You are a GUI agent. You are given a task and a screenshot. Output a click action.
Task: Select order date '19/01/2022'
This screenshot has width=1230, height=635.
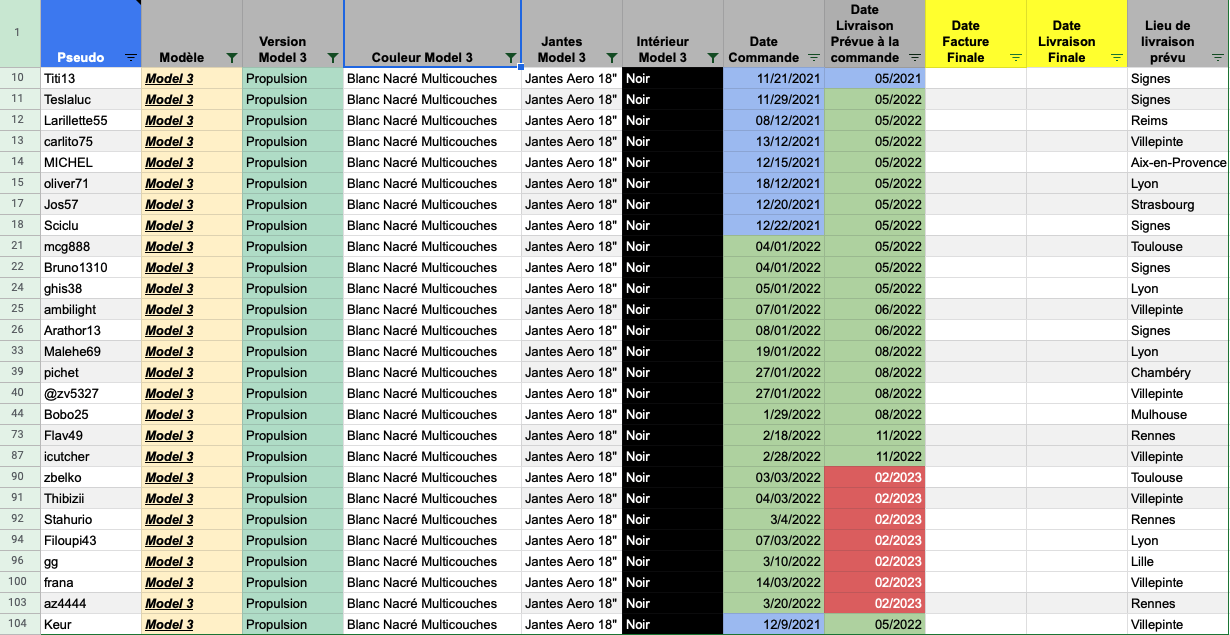click(x=774, y=351)
